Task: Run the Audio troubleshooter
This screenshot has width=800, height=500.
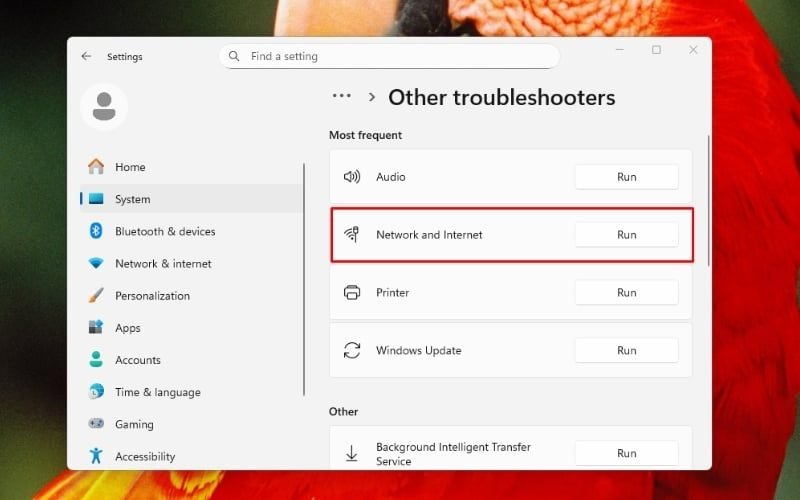Action: (627, 177)
